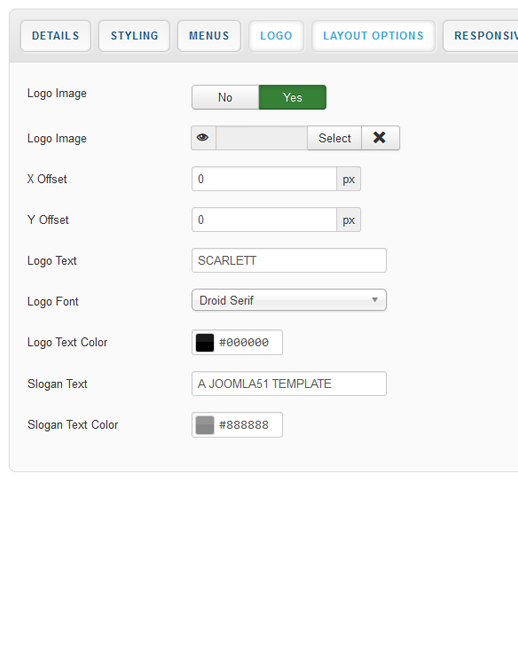Click the black Logo Text Color swatch
This screenshot has width=518, height=657.
click(205, 342)
